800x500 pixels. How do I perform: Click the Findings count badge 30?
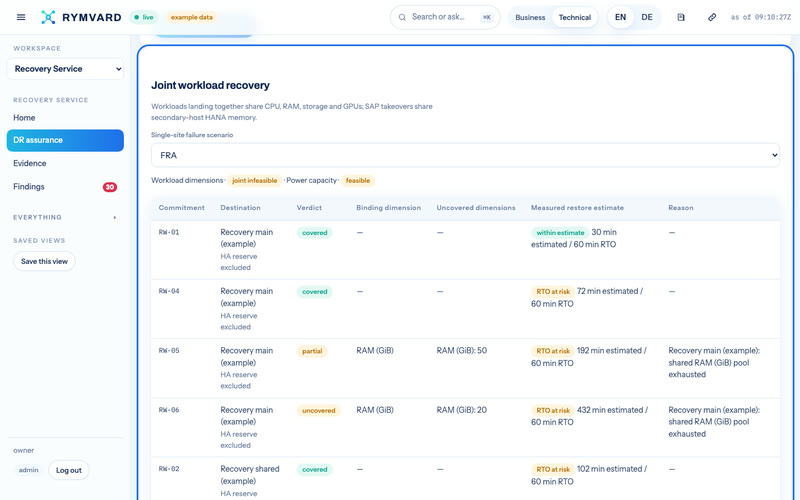coord(110,187)
